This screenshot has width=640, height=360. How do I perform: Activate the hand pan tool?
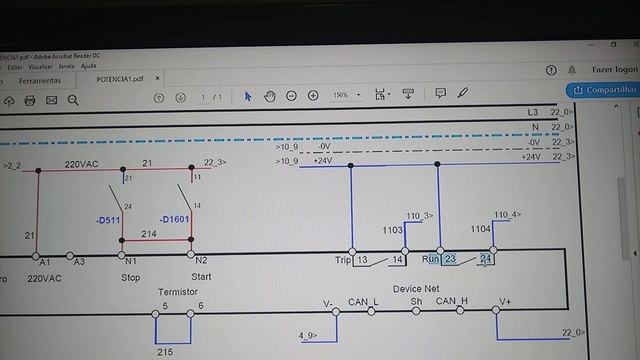click(269, 96)
